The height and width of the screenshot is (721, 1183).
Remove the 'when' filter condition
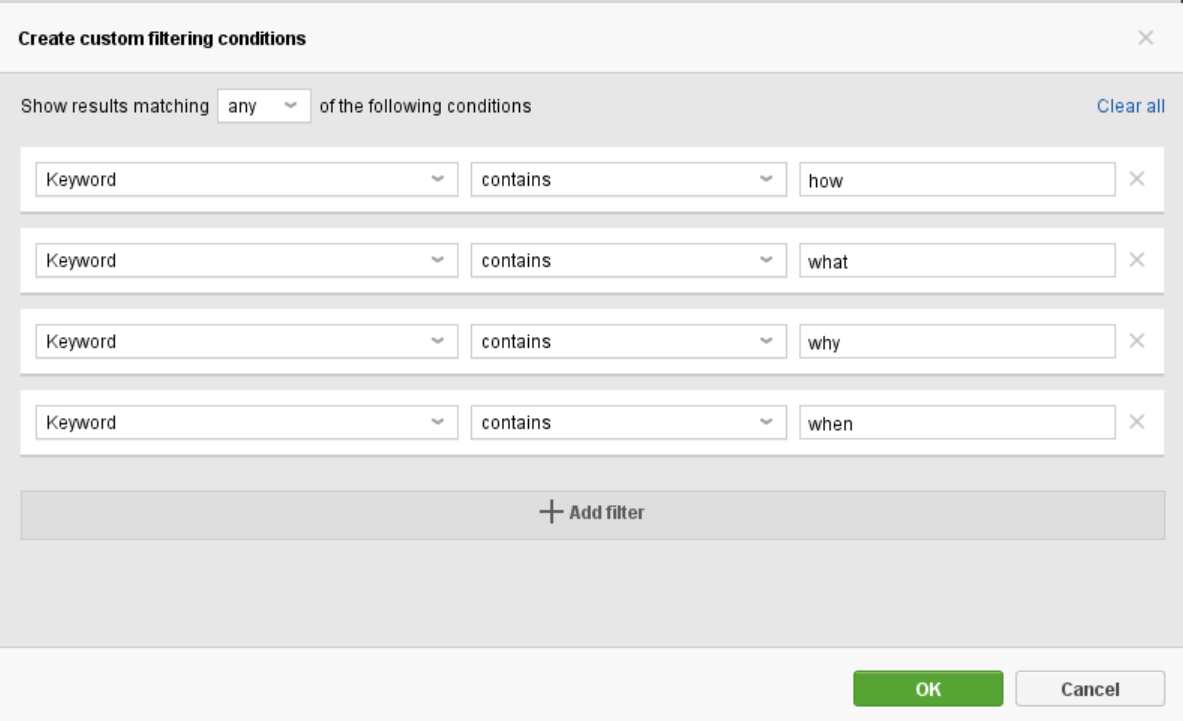1136,422
